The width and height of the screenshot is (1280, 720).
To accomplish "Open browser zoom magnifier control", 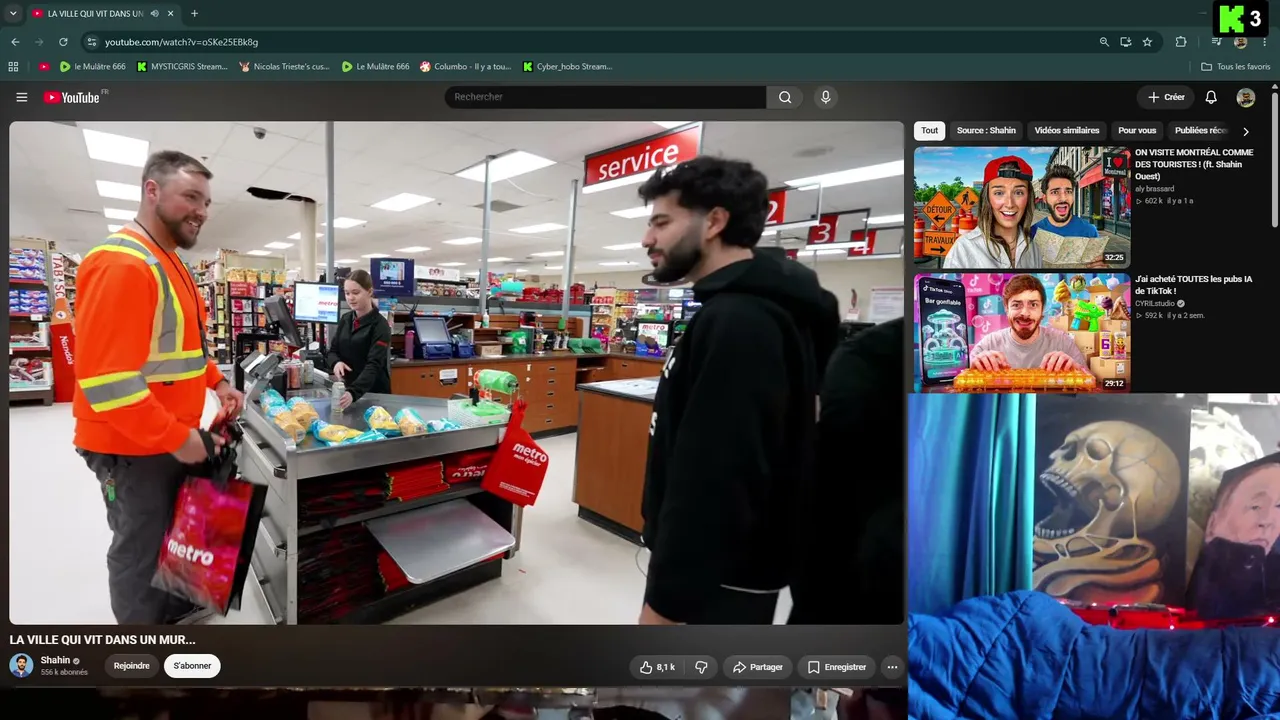I will click(x=1104, y=42).
